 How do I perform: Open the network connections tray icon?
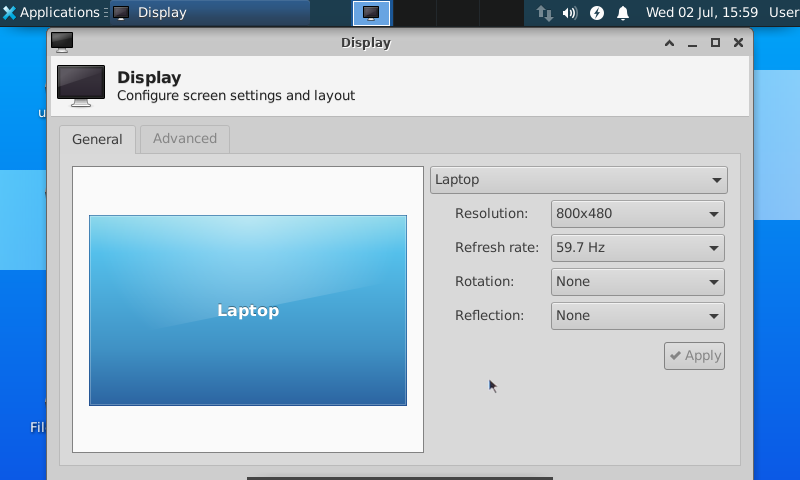545,13
